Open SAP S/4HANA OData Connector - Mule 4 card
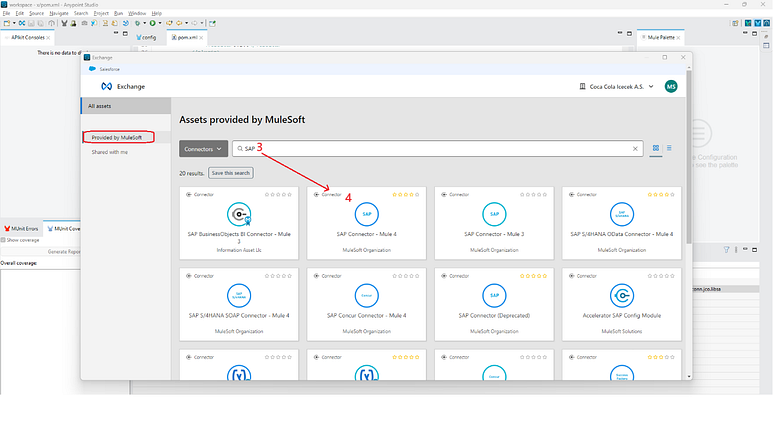The width and height of the screenshot is (773, 435). pyautogui.click(x=622, y=223)
